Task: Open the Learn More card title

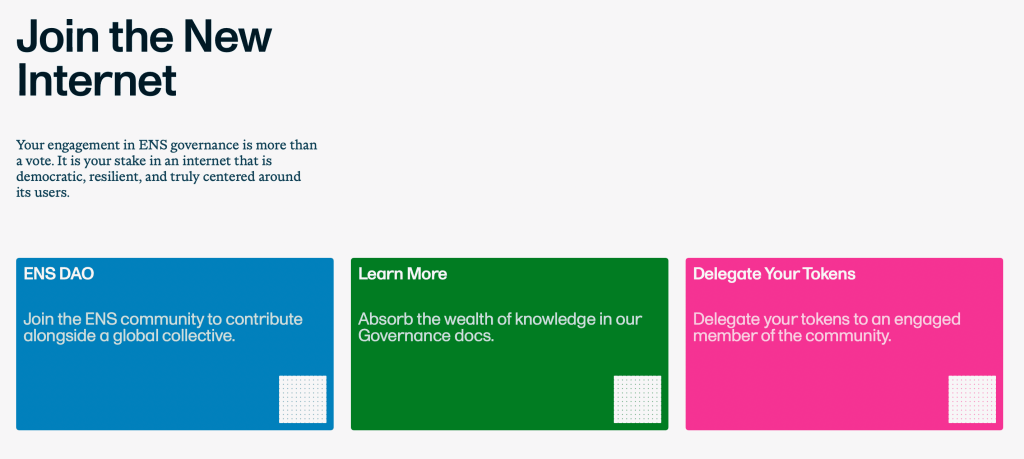Action: click(x=402, y=273)
